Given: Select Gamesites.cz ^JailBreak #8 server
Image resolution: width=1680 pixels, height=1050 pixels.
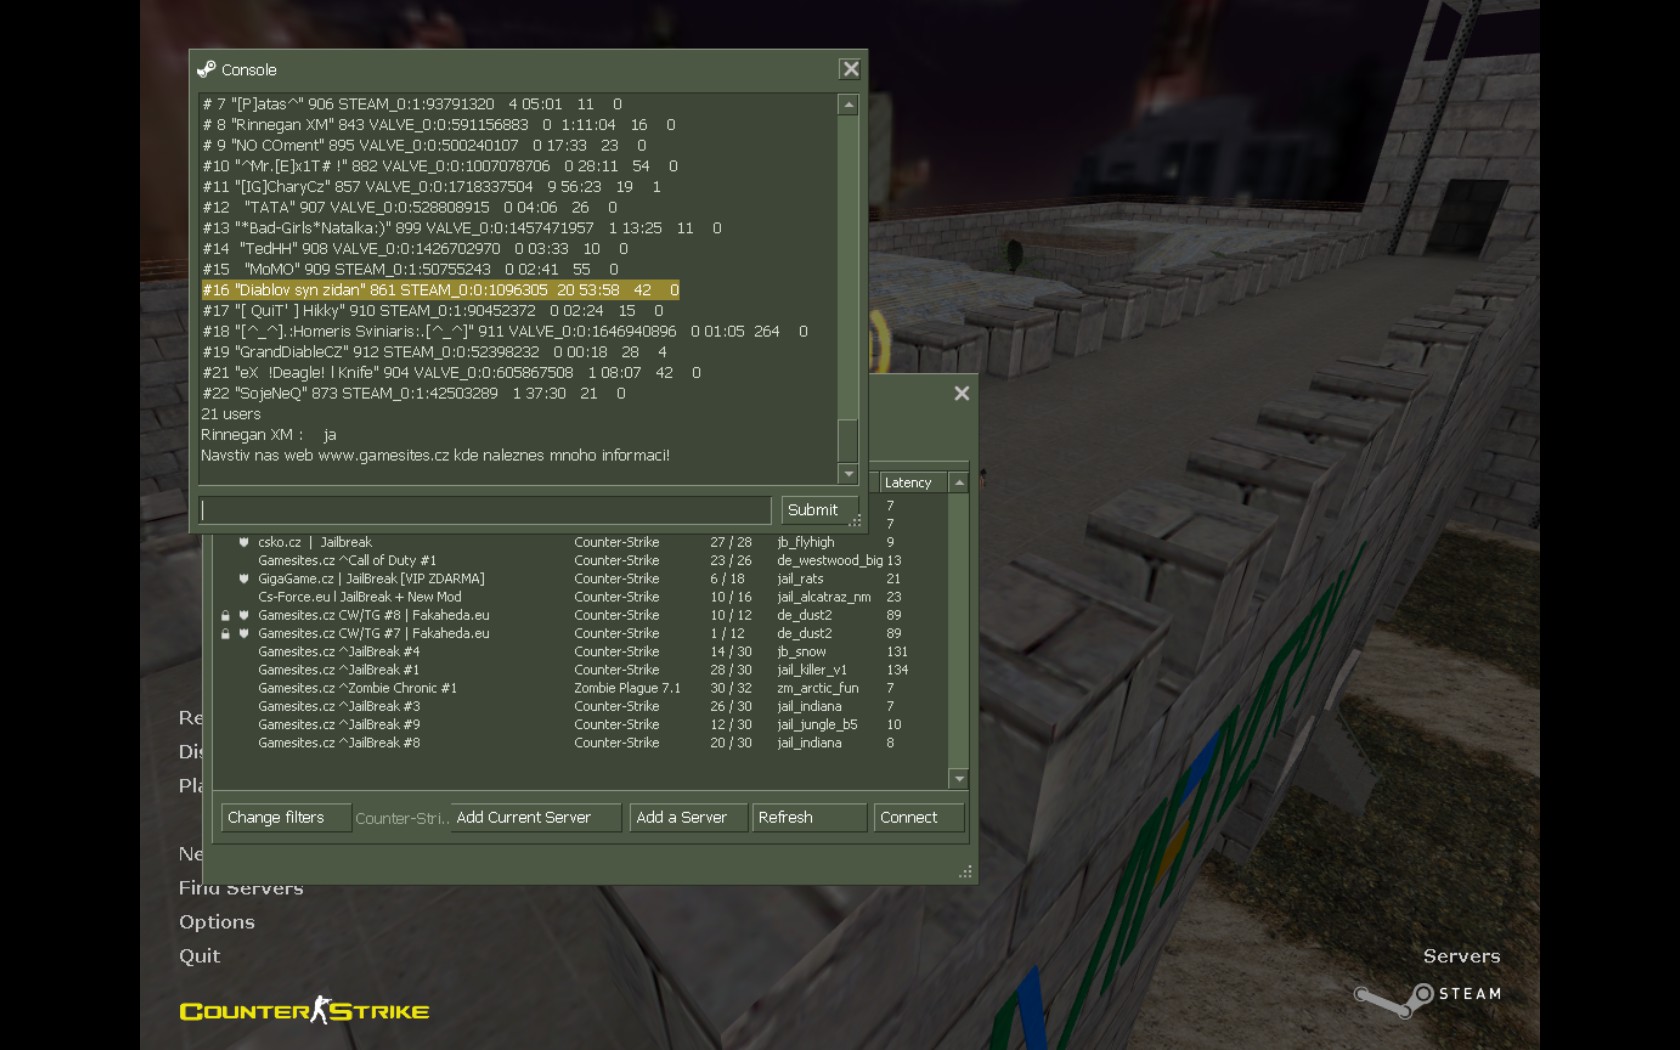Looking at the screenshot, I should point(580,743).
